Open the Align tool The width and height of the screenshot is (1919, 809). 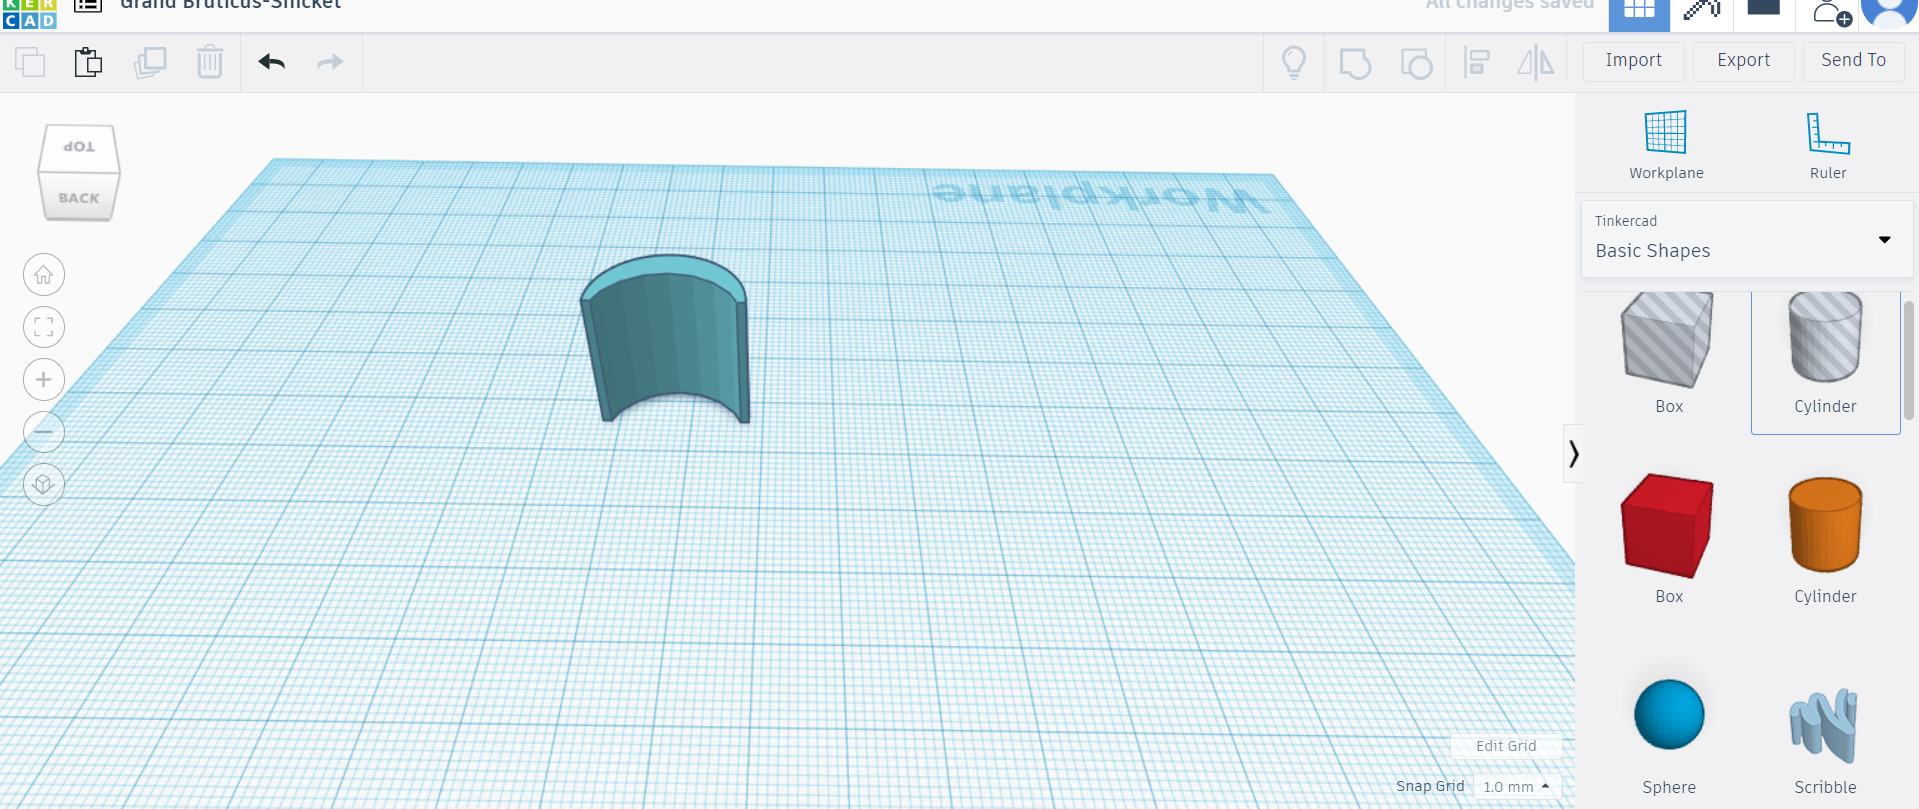coord(1477,63)
